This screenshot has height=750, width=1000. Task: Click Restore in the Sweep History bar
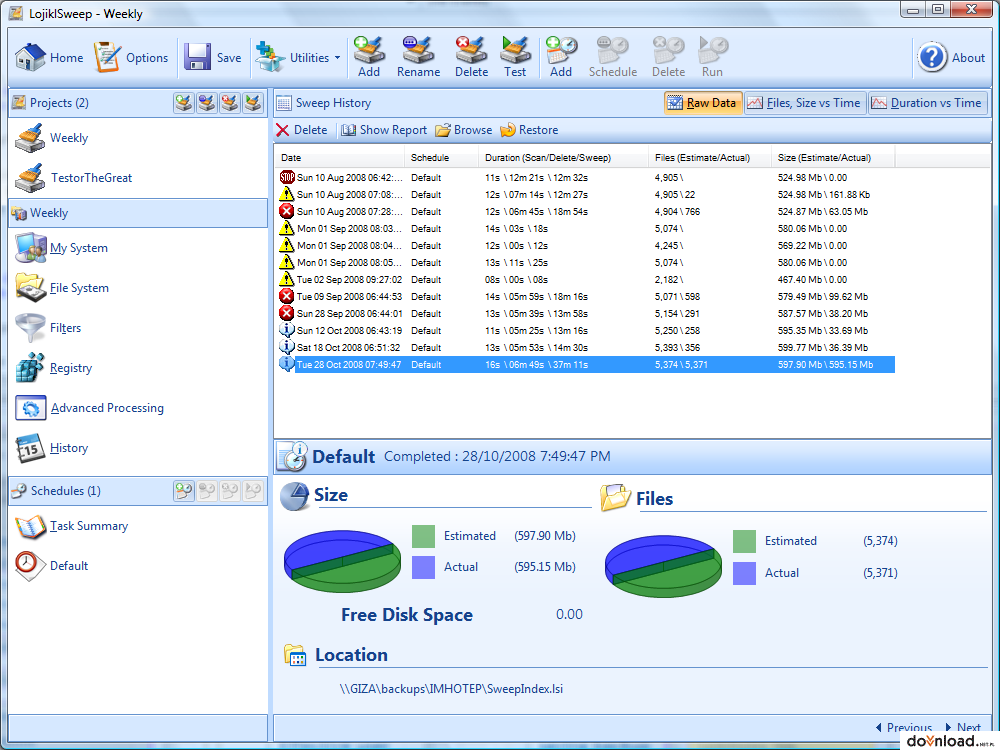pos(530,130)
